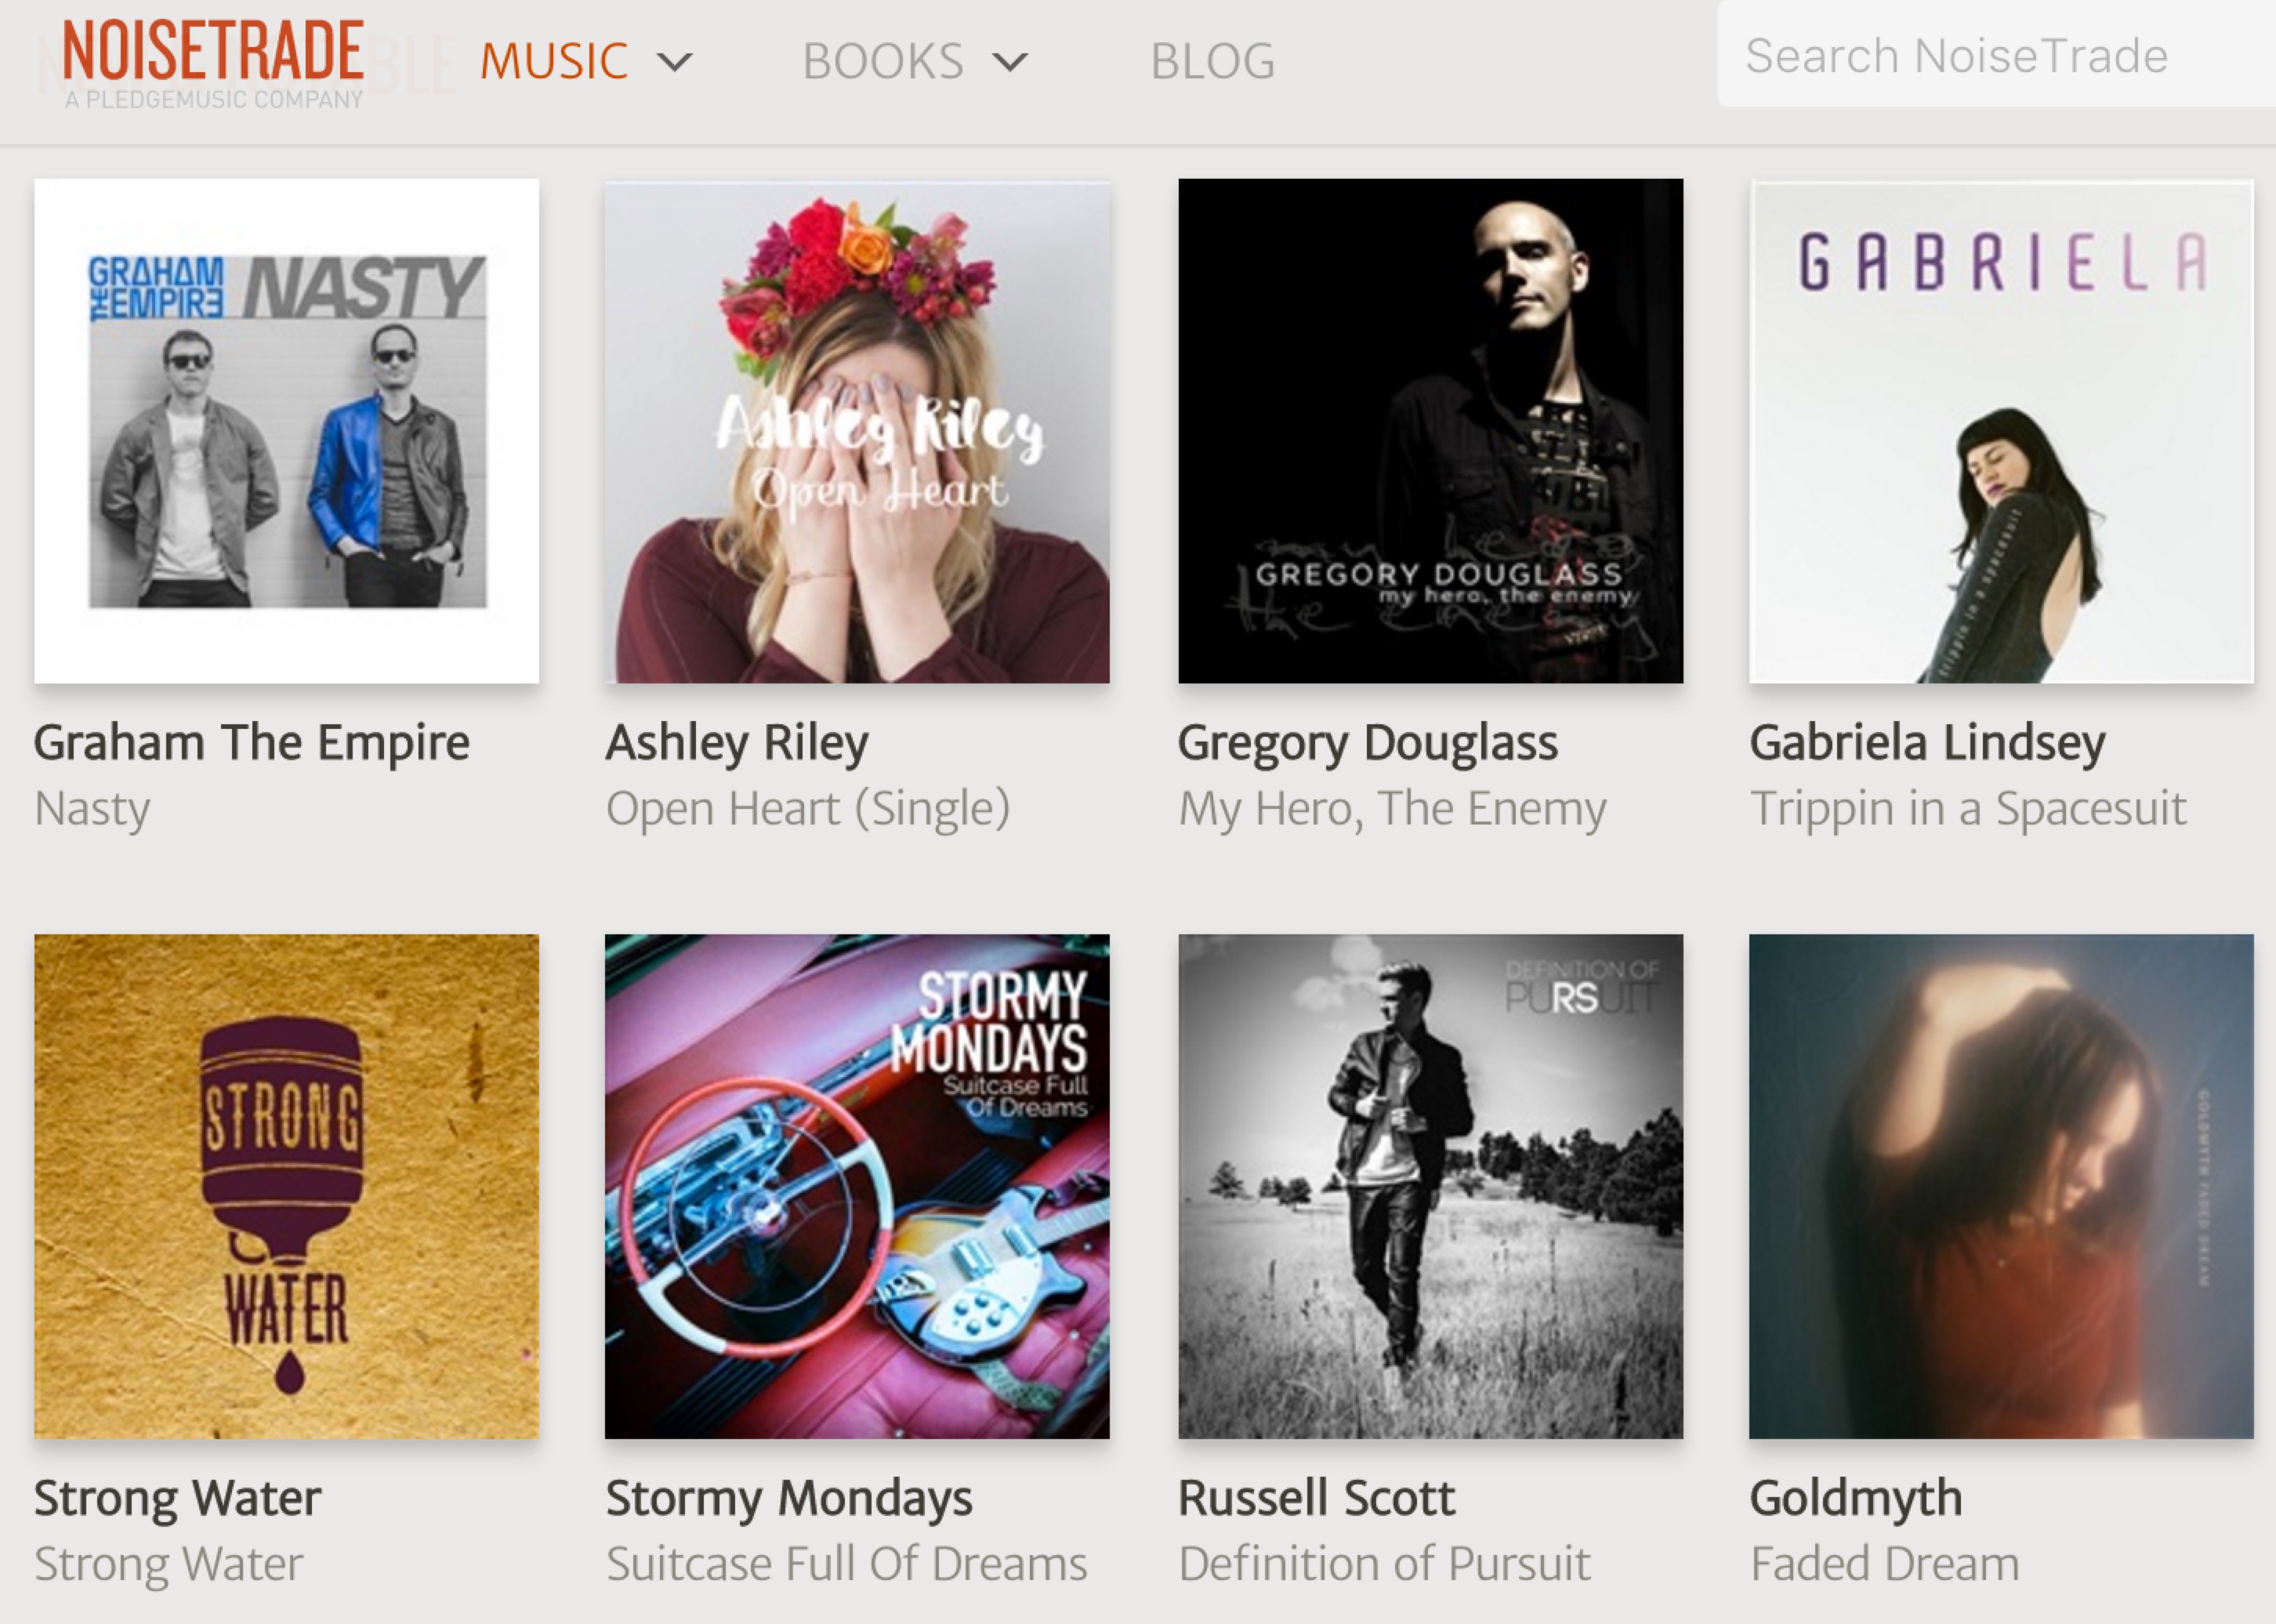Viewport: 2276px width, 1624px height.
Task: Open the Suitcase Full Of Dreams link
Action: 846,1563
